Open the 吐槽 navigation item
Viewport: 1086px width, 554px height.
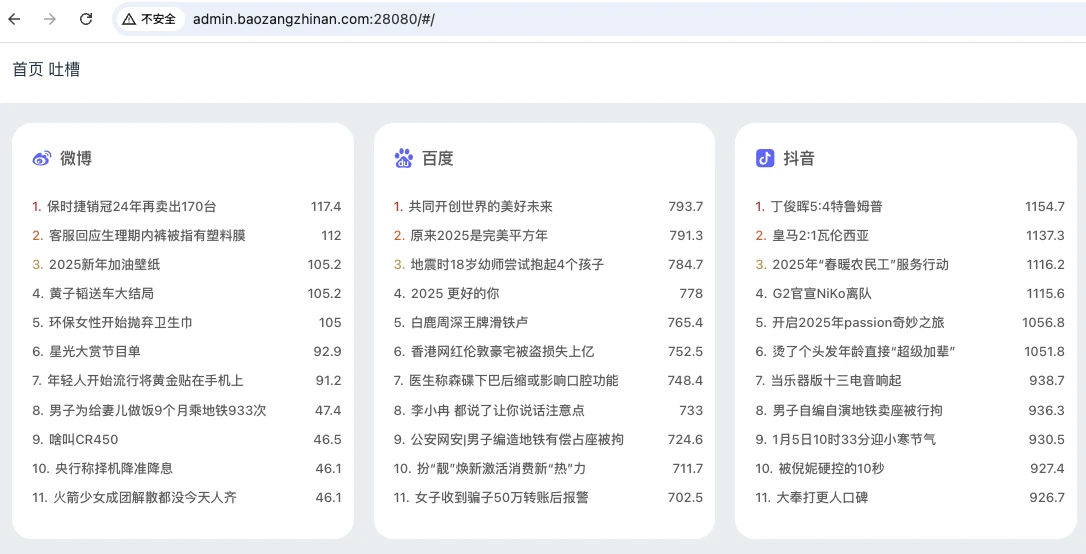tap(64, 69)
